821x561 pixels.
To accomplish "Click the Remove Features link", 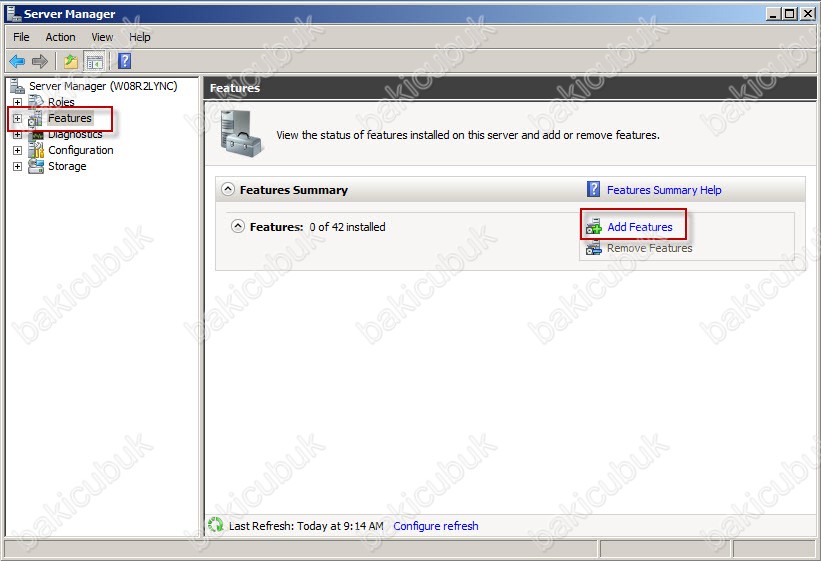I will click(x=650, y=248).
